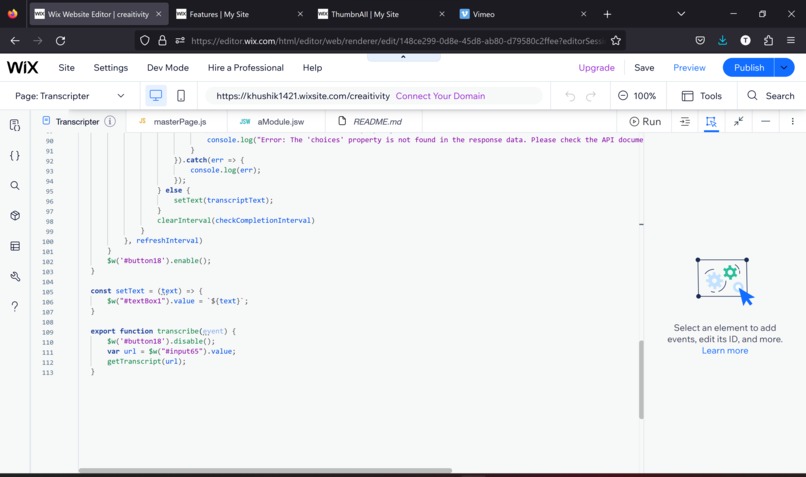Image resolution: width=806 pixels, height=477 pixels.
Task: Open the Tools panel
Action: (702, 96)
